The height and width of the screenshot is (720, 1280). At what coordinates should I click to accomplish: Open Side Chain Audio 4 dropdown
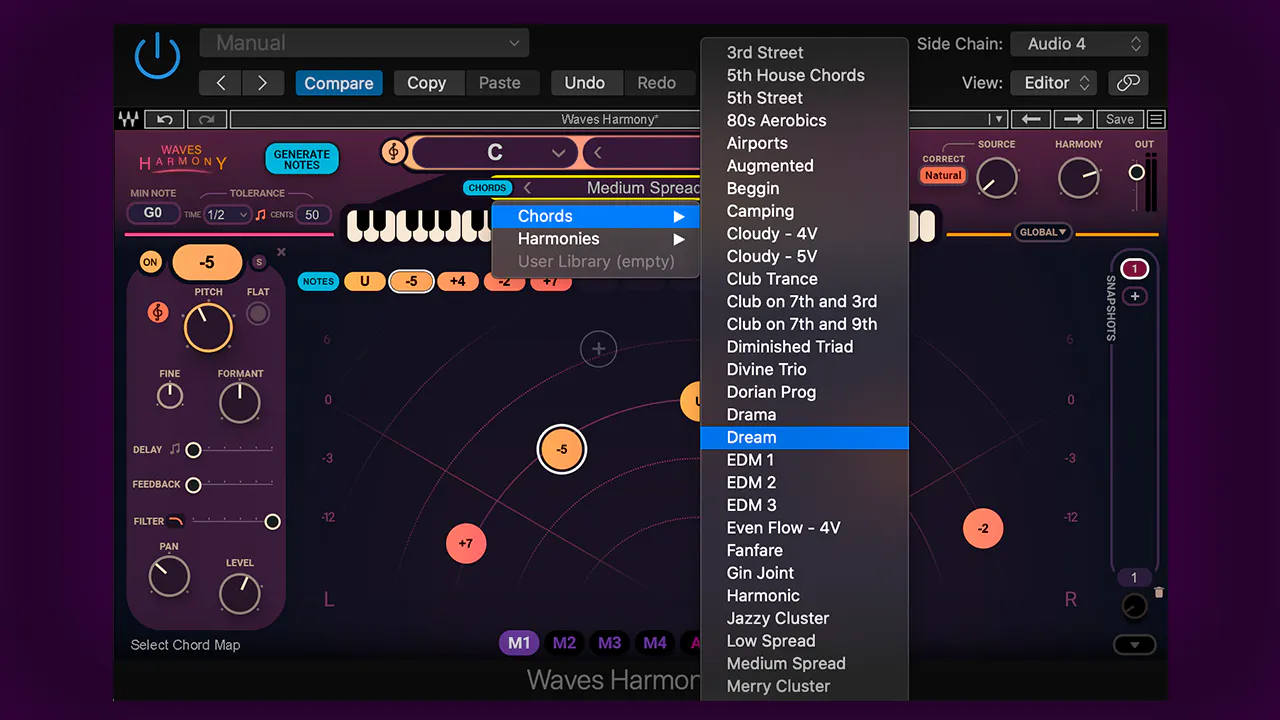(x=1080, y=44)
